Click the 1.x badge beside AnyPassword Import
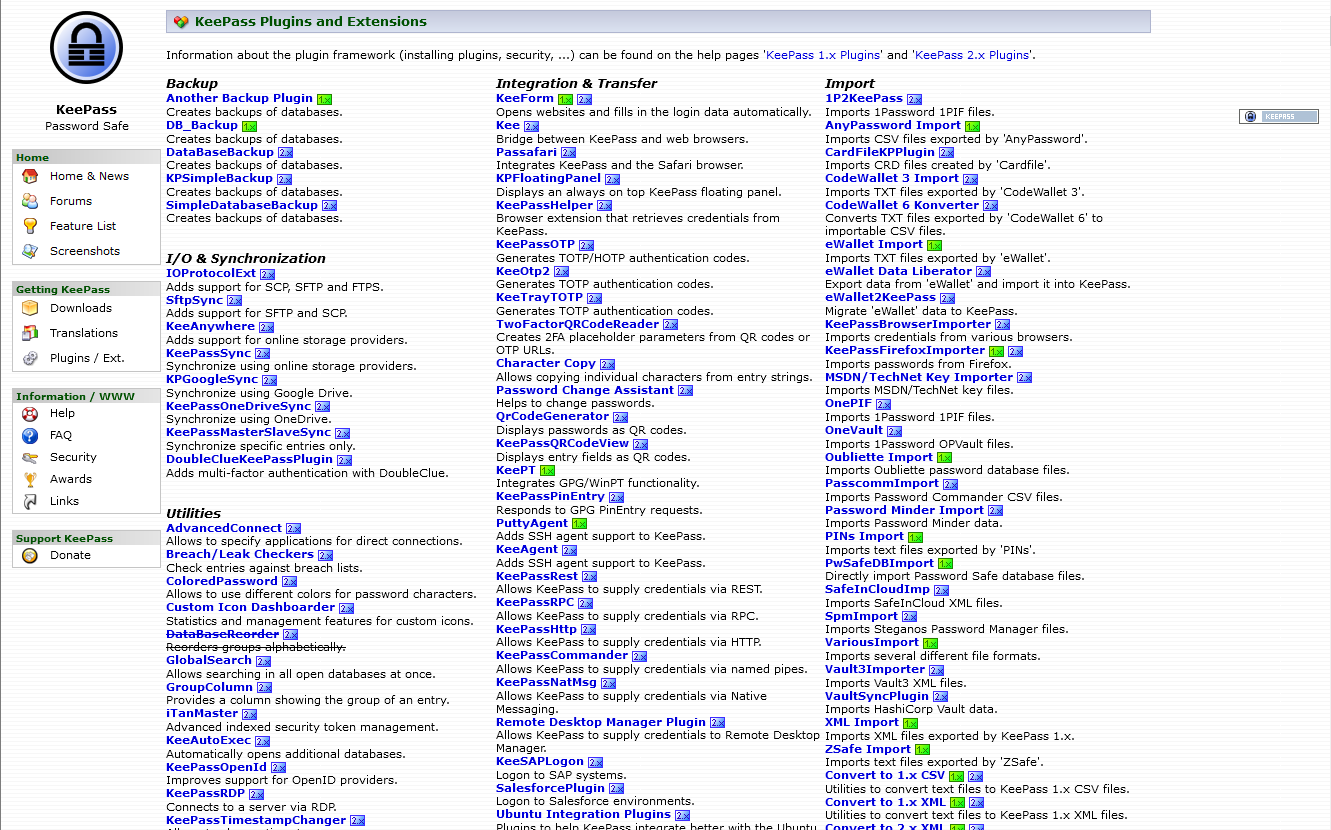 pos(972,126)
